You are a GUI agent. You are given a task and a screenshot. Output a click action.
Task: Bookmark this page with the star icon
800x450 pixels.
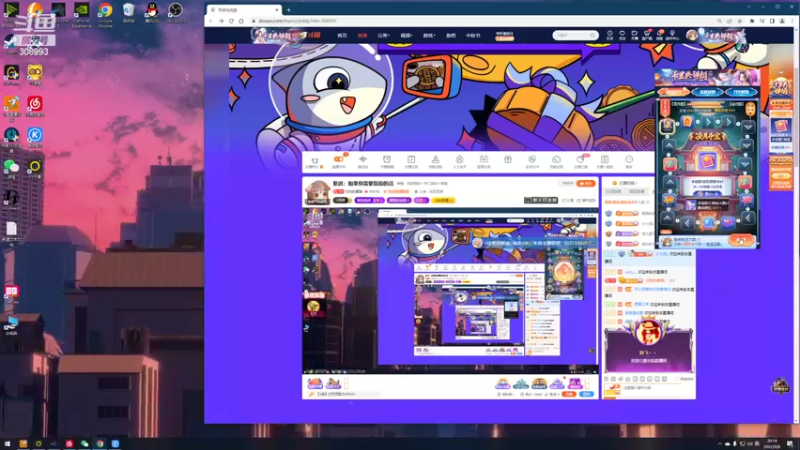740,21
